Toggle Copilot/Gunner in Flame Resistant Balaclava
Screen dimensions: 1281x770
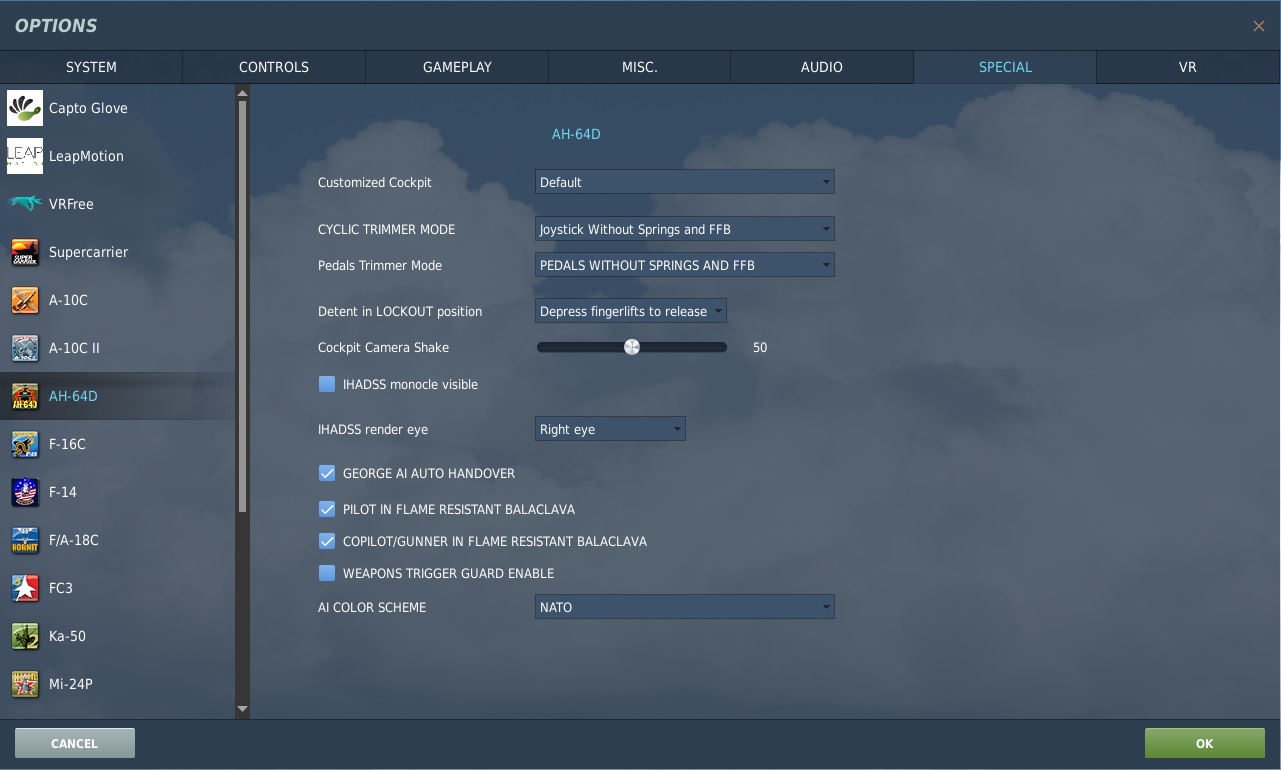tap(326, 541)
